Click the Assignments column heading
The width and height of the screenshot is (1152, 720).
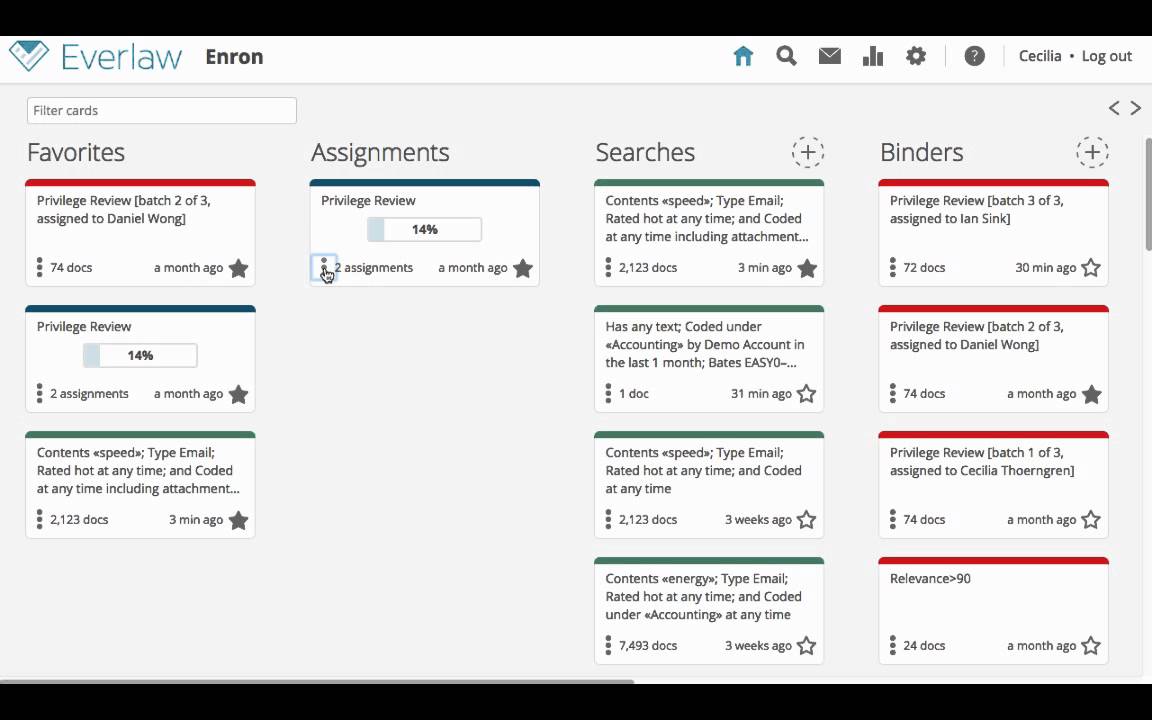(380, 152)
